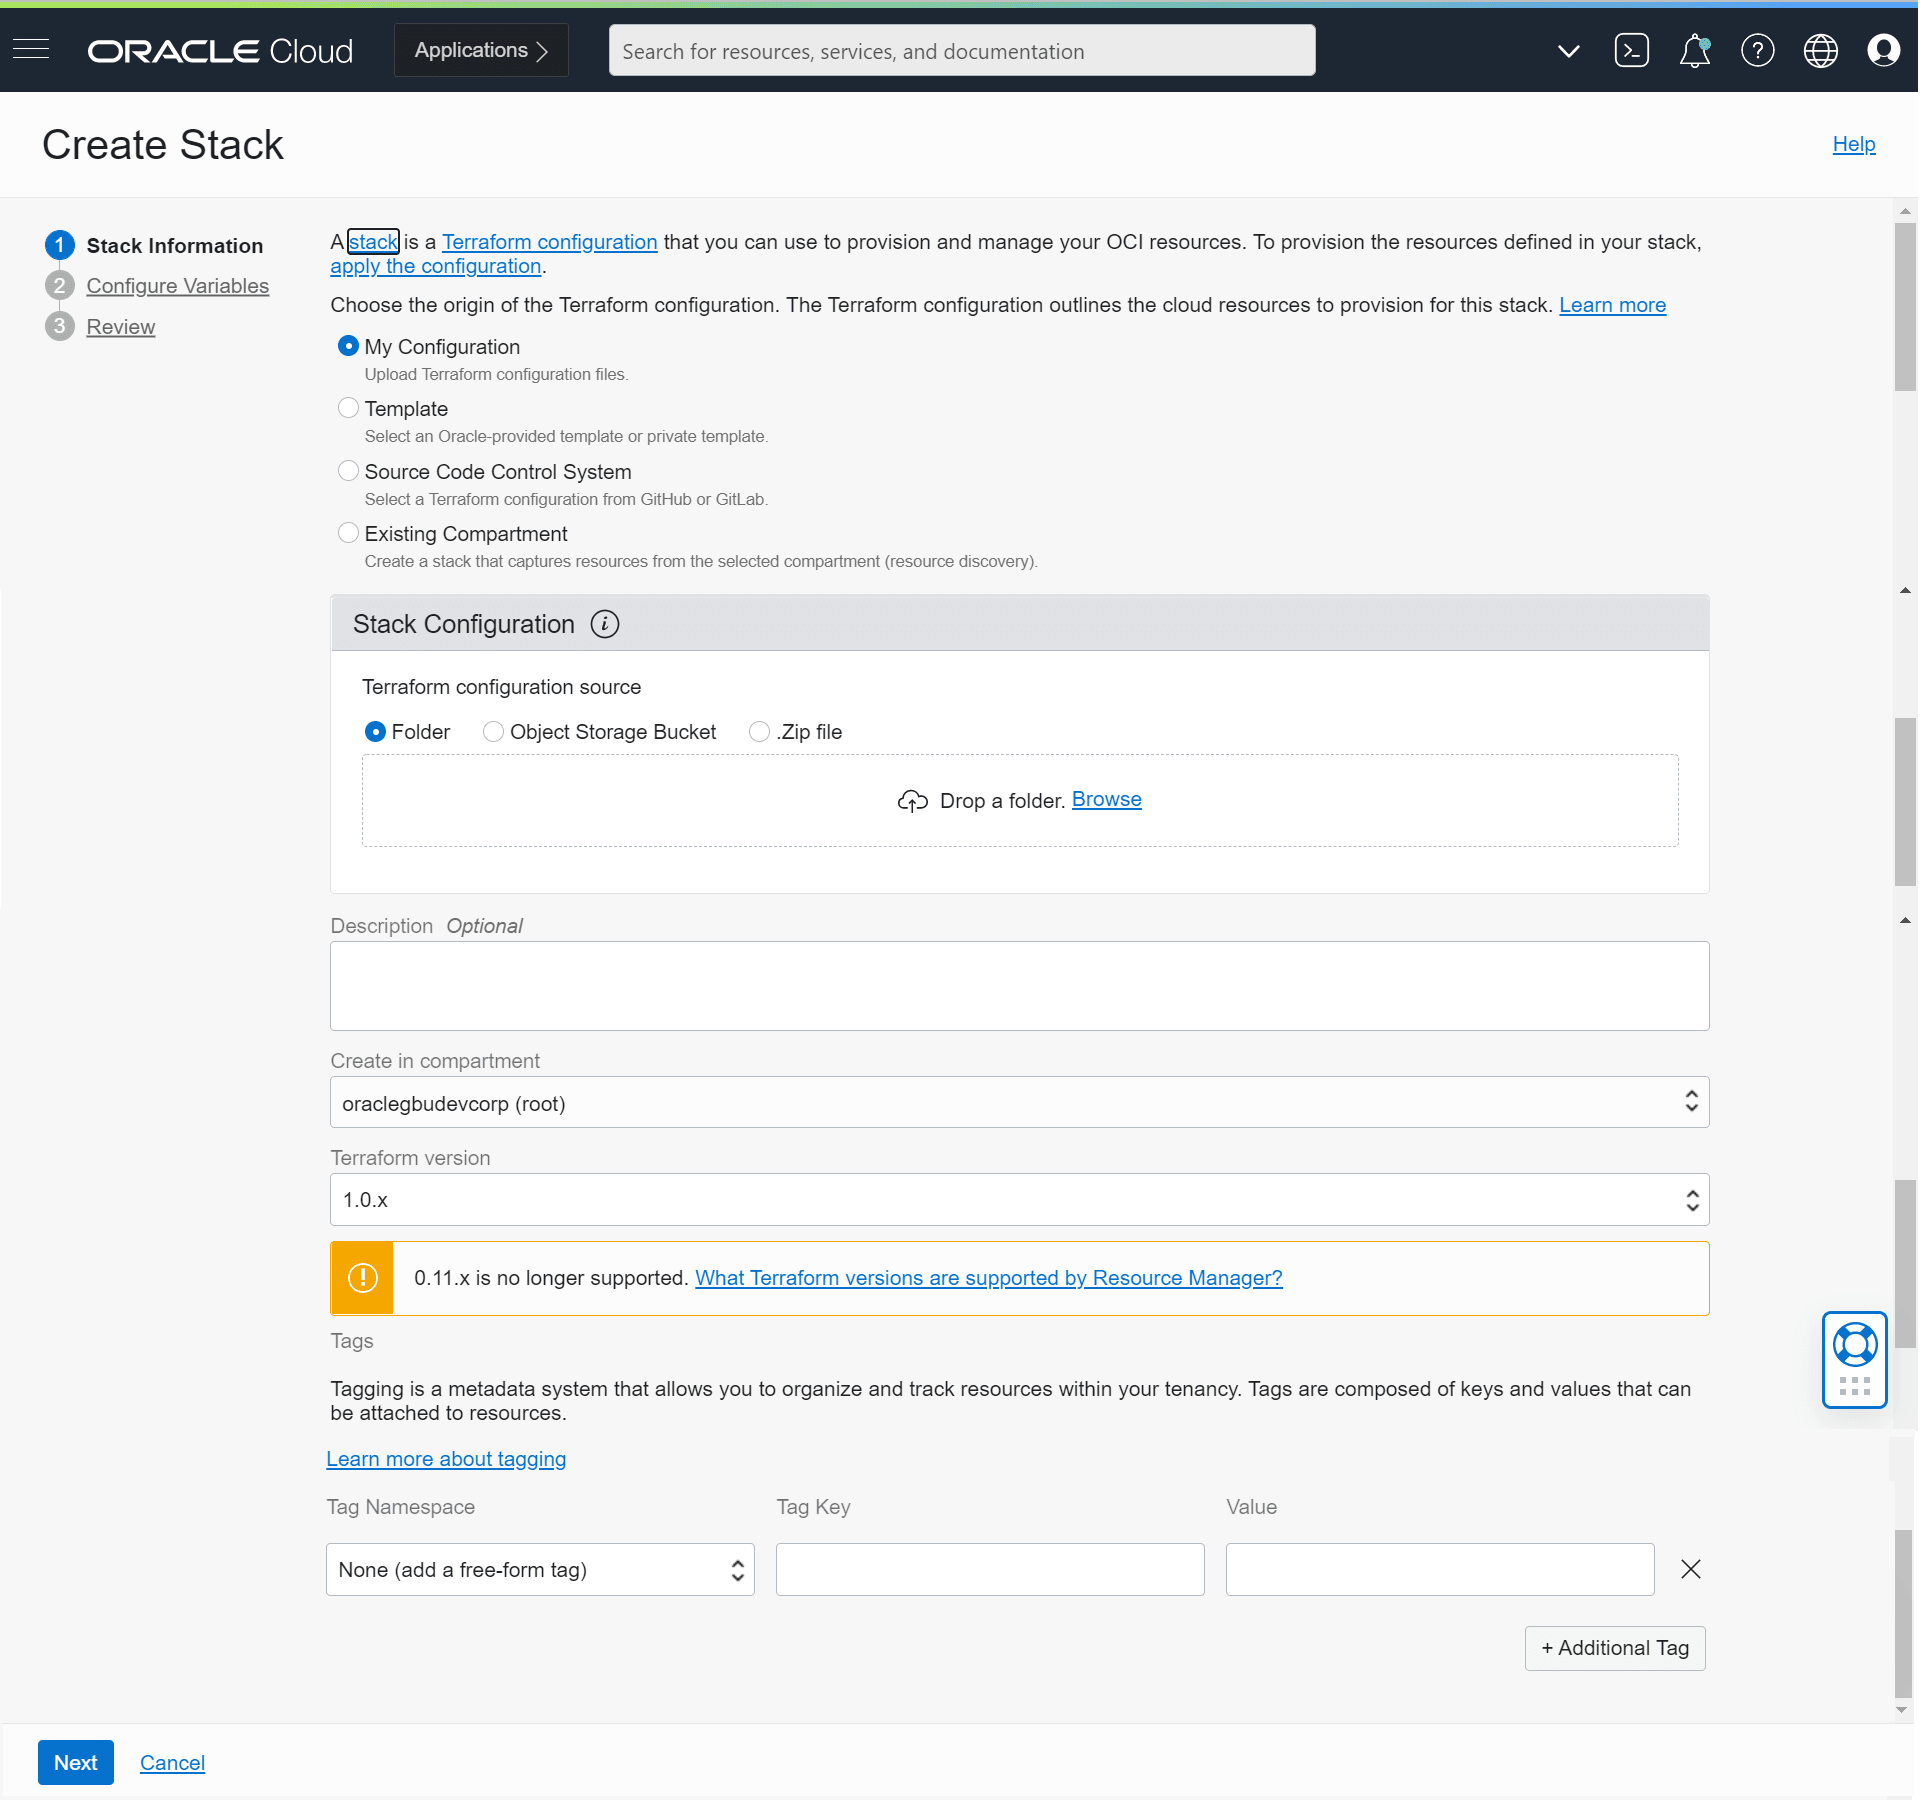This screenshot has height=1800, width=1920.
Task: Remove the tag row with X icon
Action: (1690, 1569)
